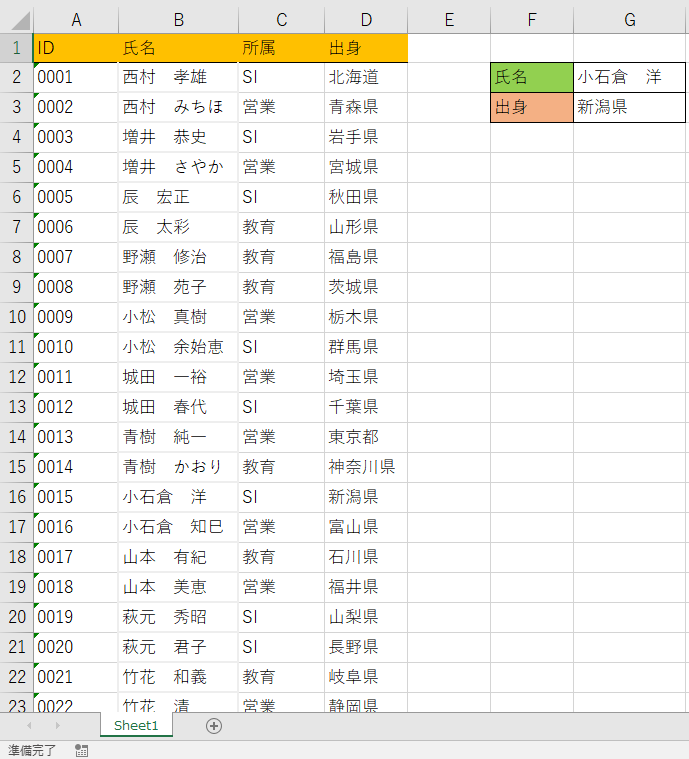Image resolution: width=689 pixels, height=759 pixels.
Task: Click cell 長野県
Action: [366, 648]
